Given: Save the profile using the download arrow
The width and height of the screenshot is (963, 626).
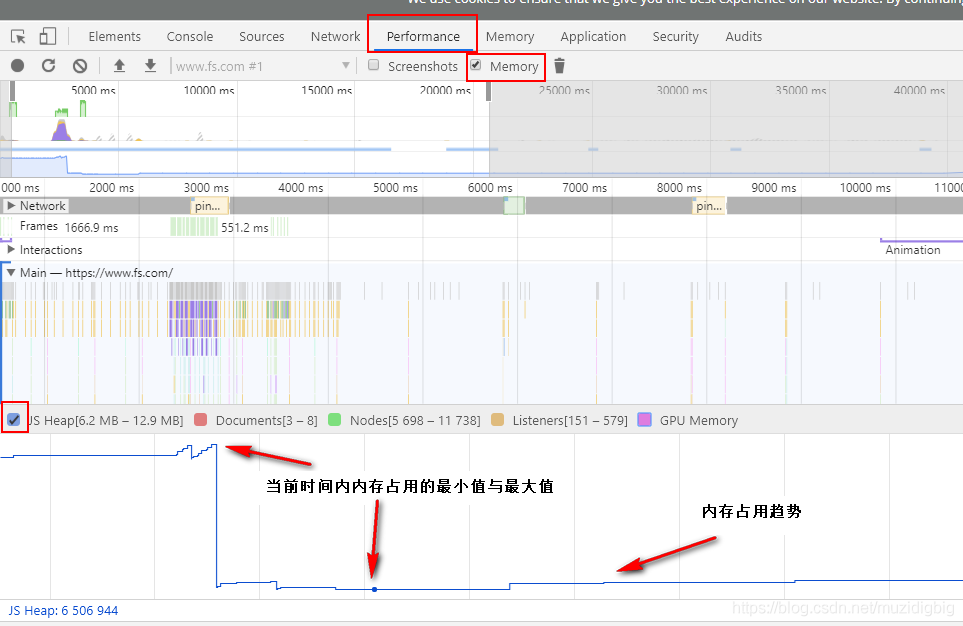Looking at the screenshot, I should [x=150, y=66].
